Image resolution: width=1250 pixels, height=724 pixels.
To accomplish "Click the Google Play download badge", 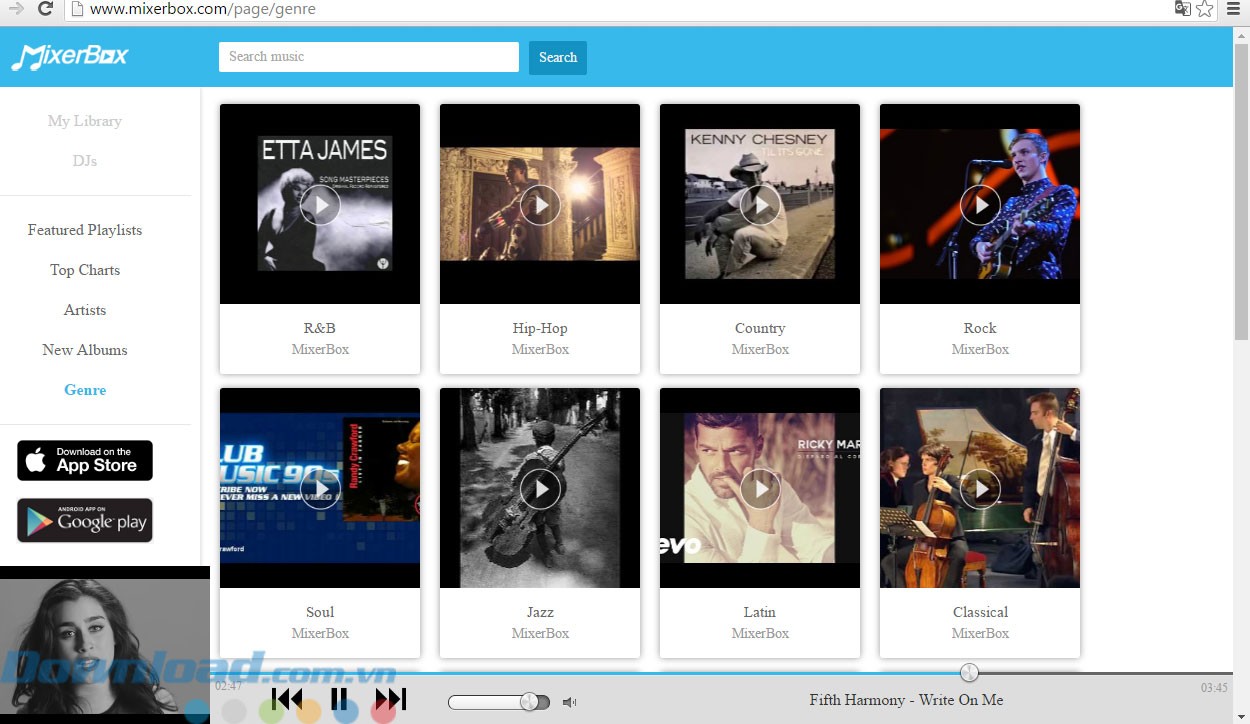I will coord(85,520).
